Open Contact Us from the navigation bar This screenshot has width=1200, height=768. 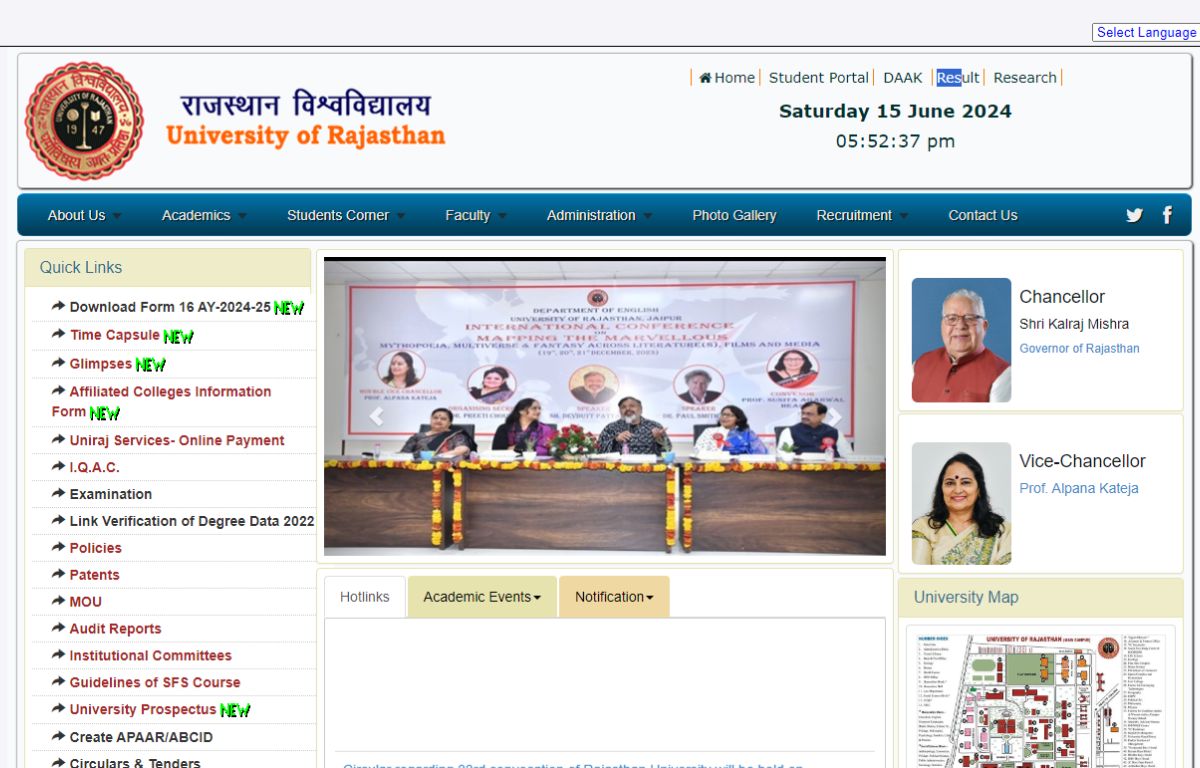pos(983,215)
